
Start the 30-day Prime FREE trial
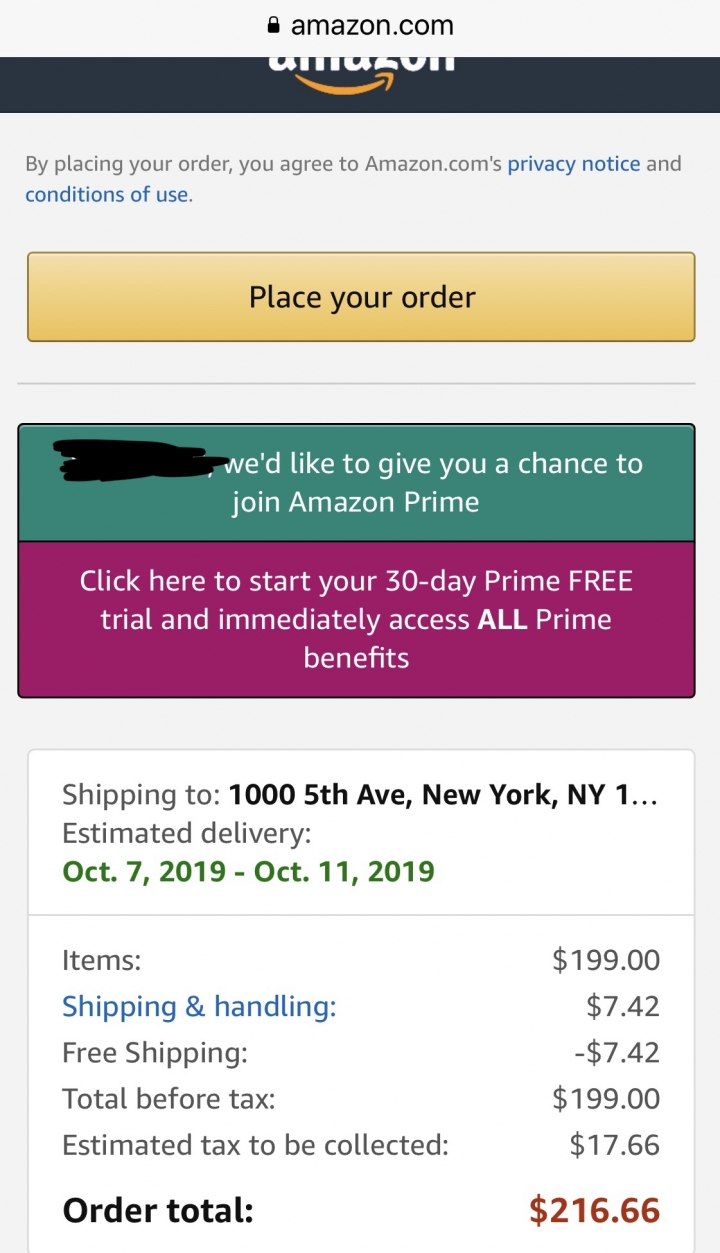click(x=356, y=619)
